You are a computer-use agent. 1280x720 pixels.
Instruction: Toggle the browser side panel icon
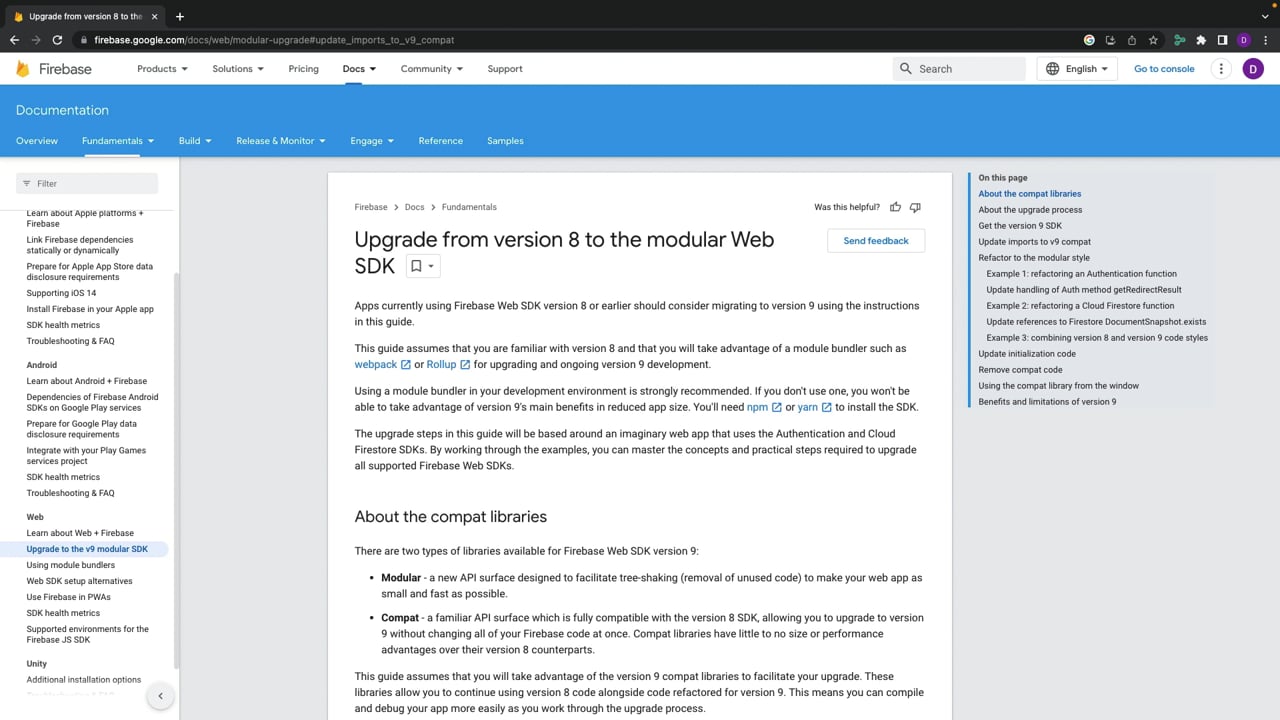pyautogui.click(x=1222, y=40)
